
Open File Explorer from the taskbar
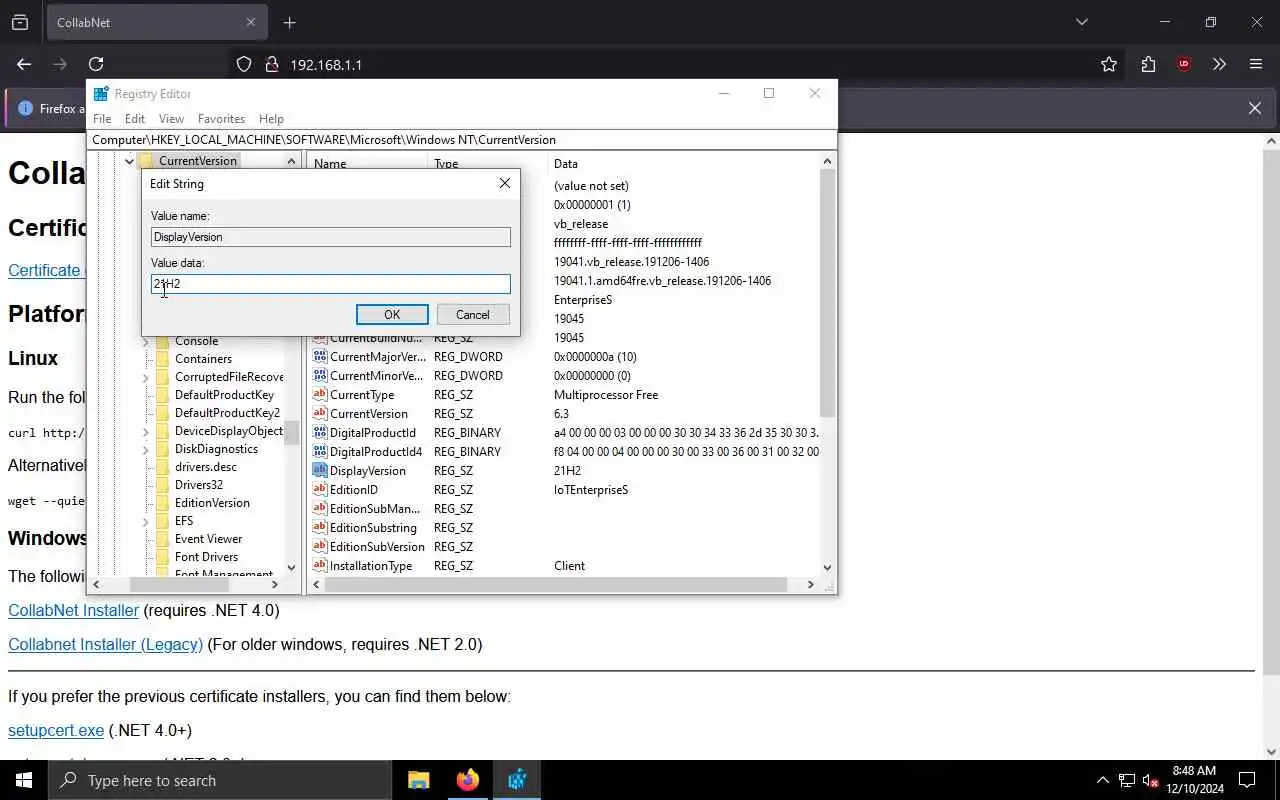(418, 780)
